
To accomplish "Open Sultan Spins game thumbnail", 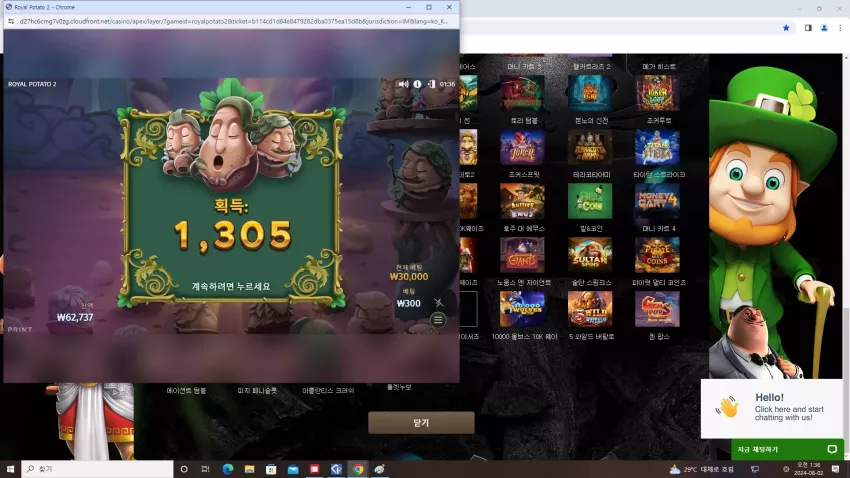I will point(590,255).
